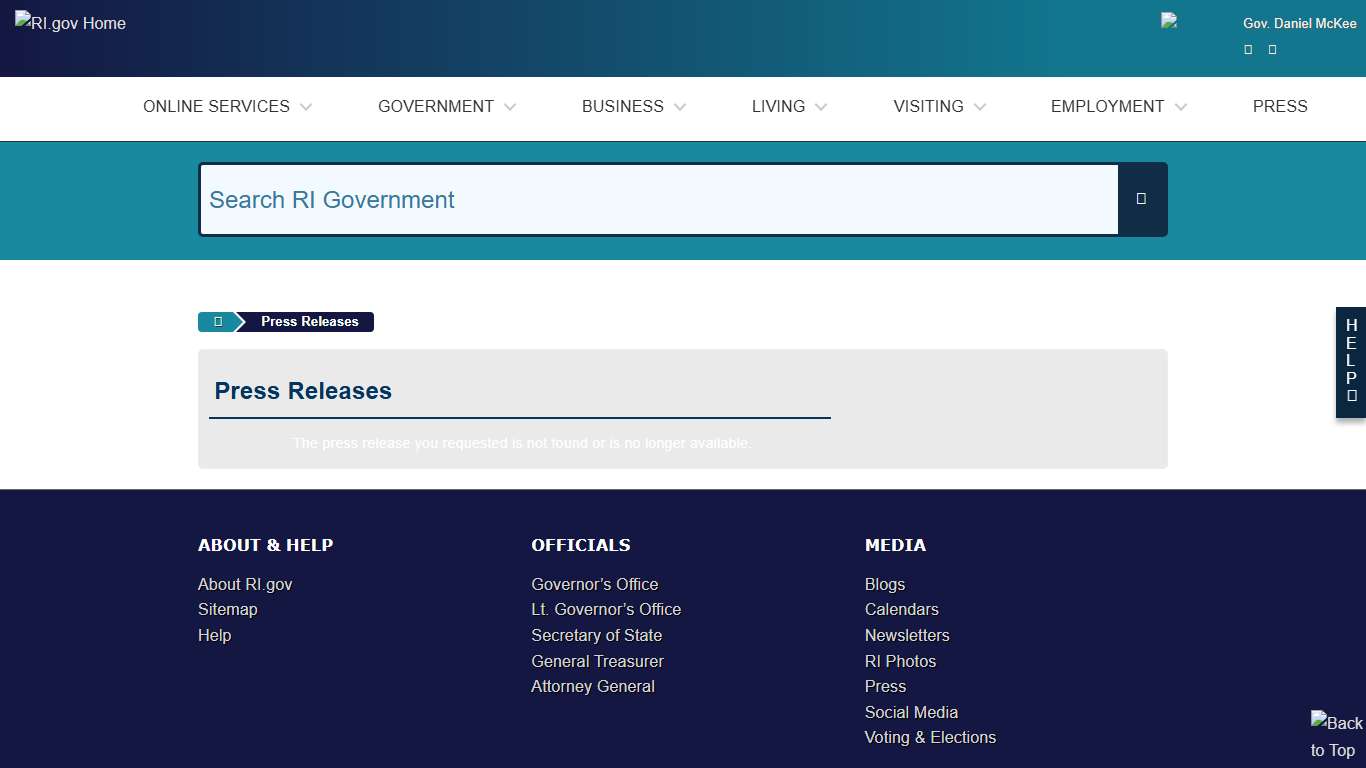Click the first social media icon under Gov. McKee
This screenshot has height=768, width=1366.
[1247, 49]
